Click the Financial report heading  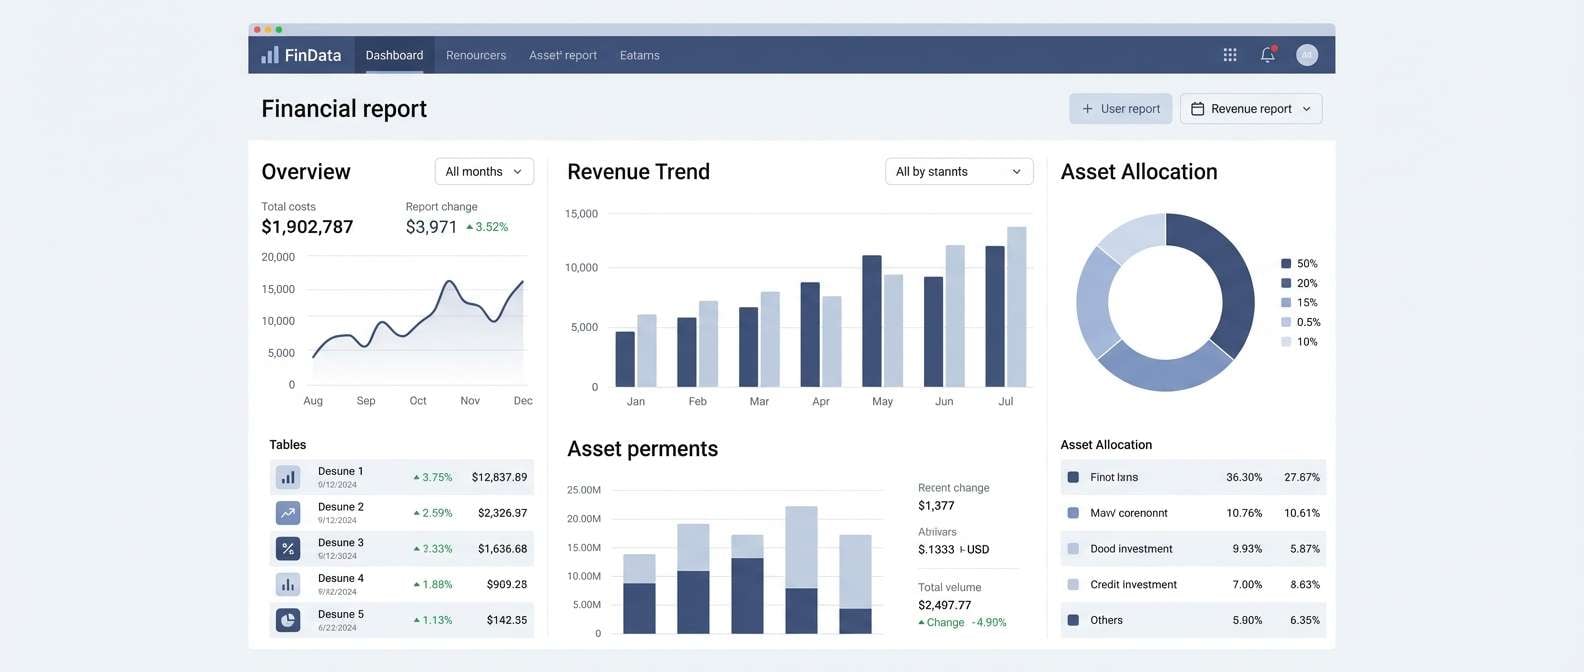(x=344, y=109)
